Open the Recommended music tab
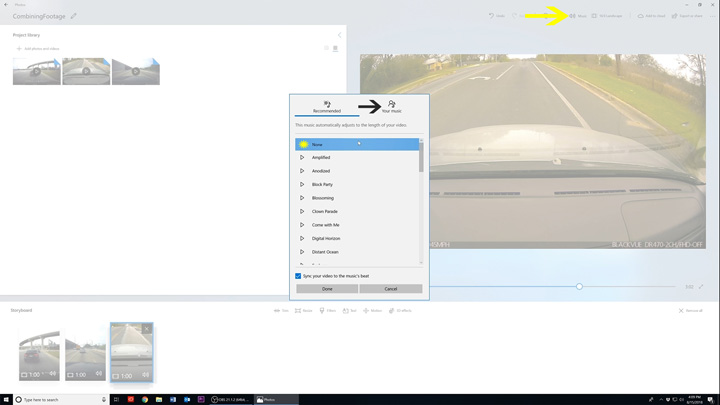 click(327, 106)
